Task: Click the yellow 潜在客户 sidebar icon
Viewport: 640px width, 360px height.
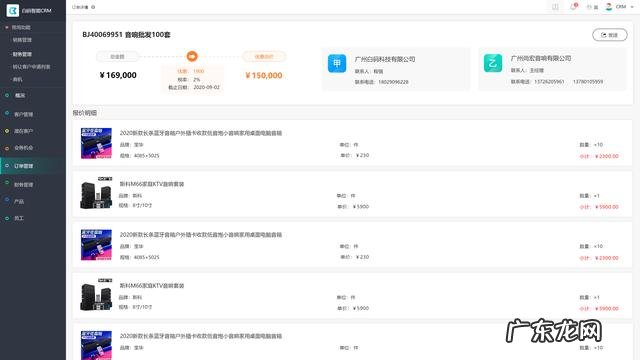Action: 7,131
